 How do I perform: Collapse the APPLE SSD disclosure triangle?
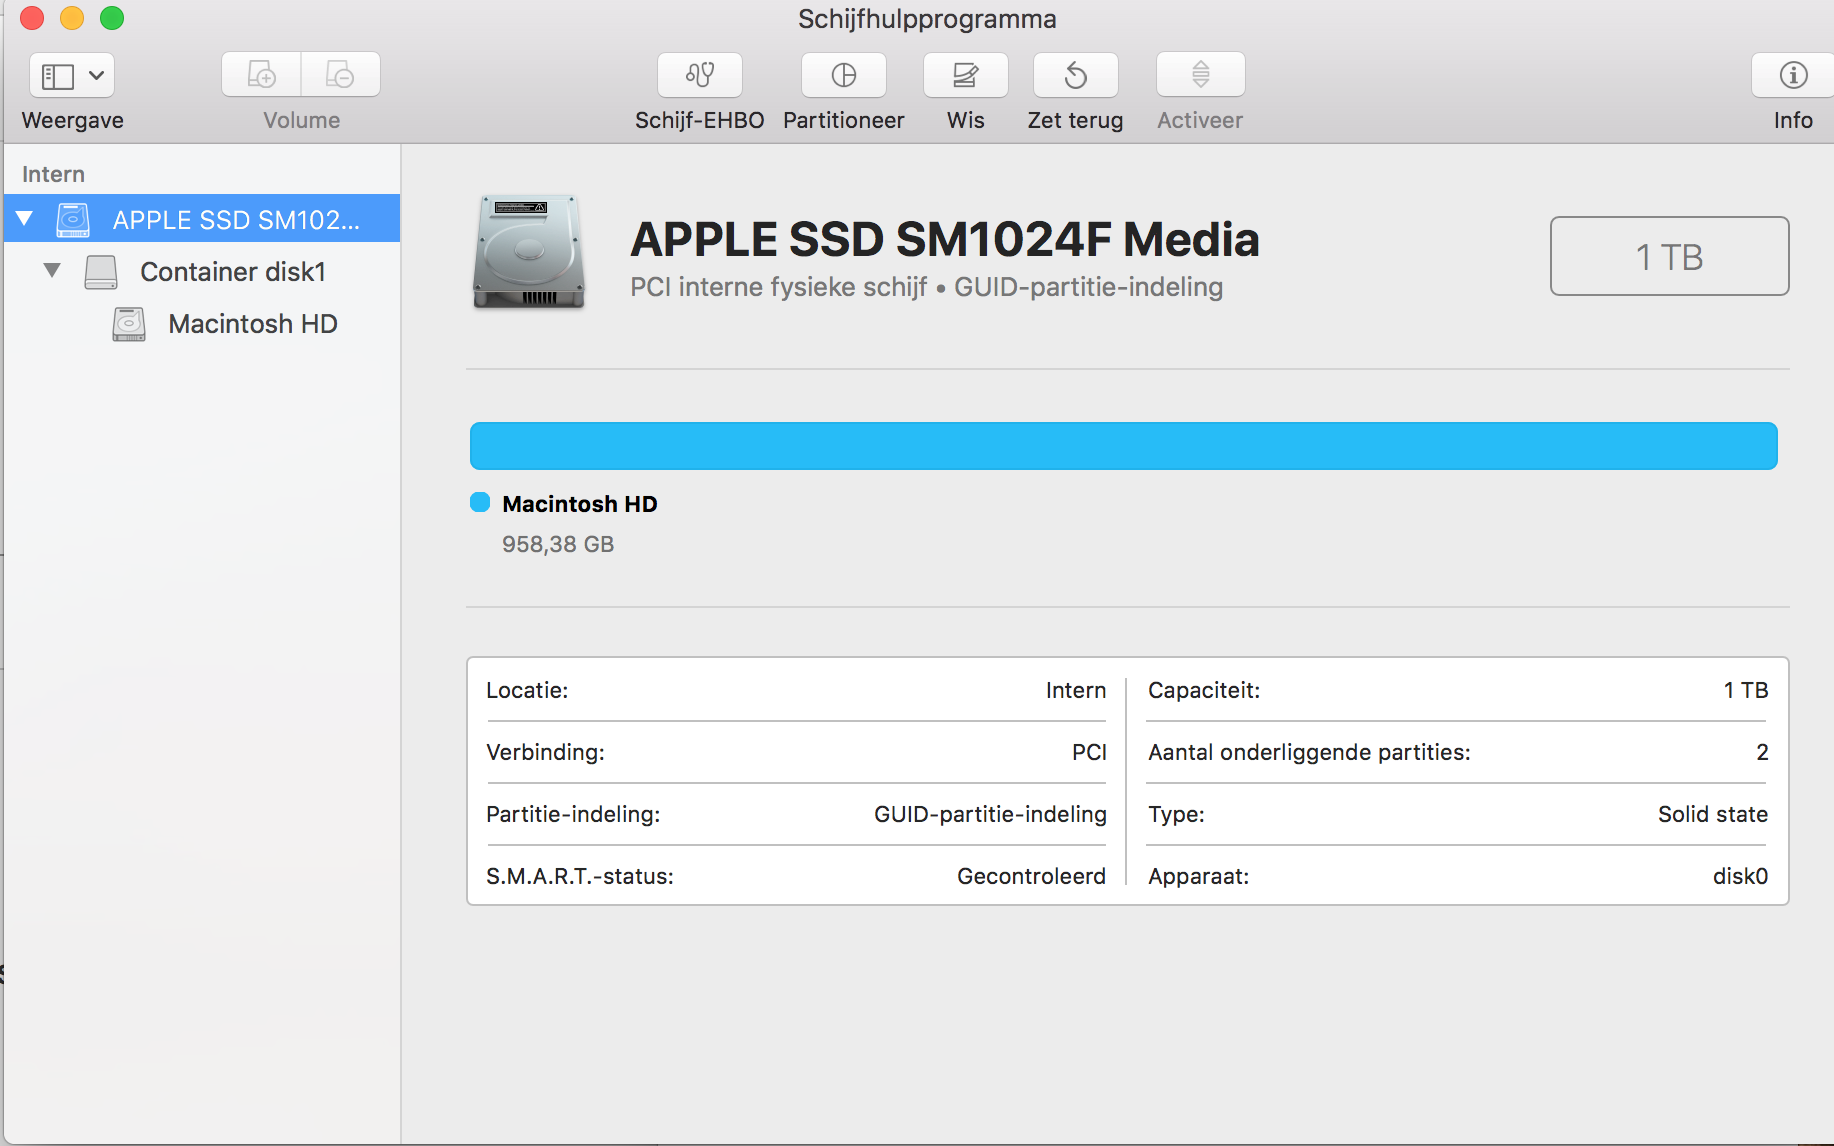pyautogui.click(x=25, y=218)
